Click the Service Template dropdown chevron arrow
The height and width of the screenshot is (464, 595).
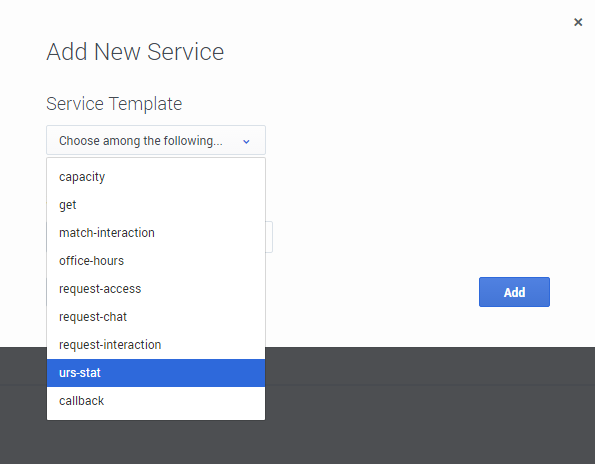pos(246,142)
